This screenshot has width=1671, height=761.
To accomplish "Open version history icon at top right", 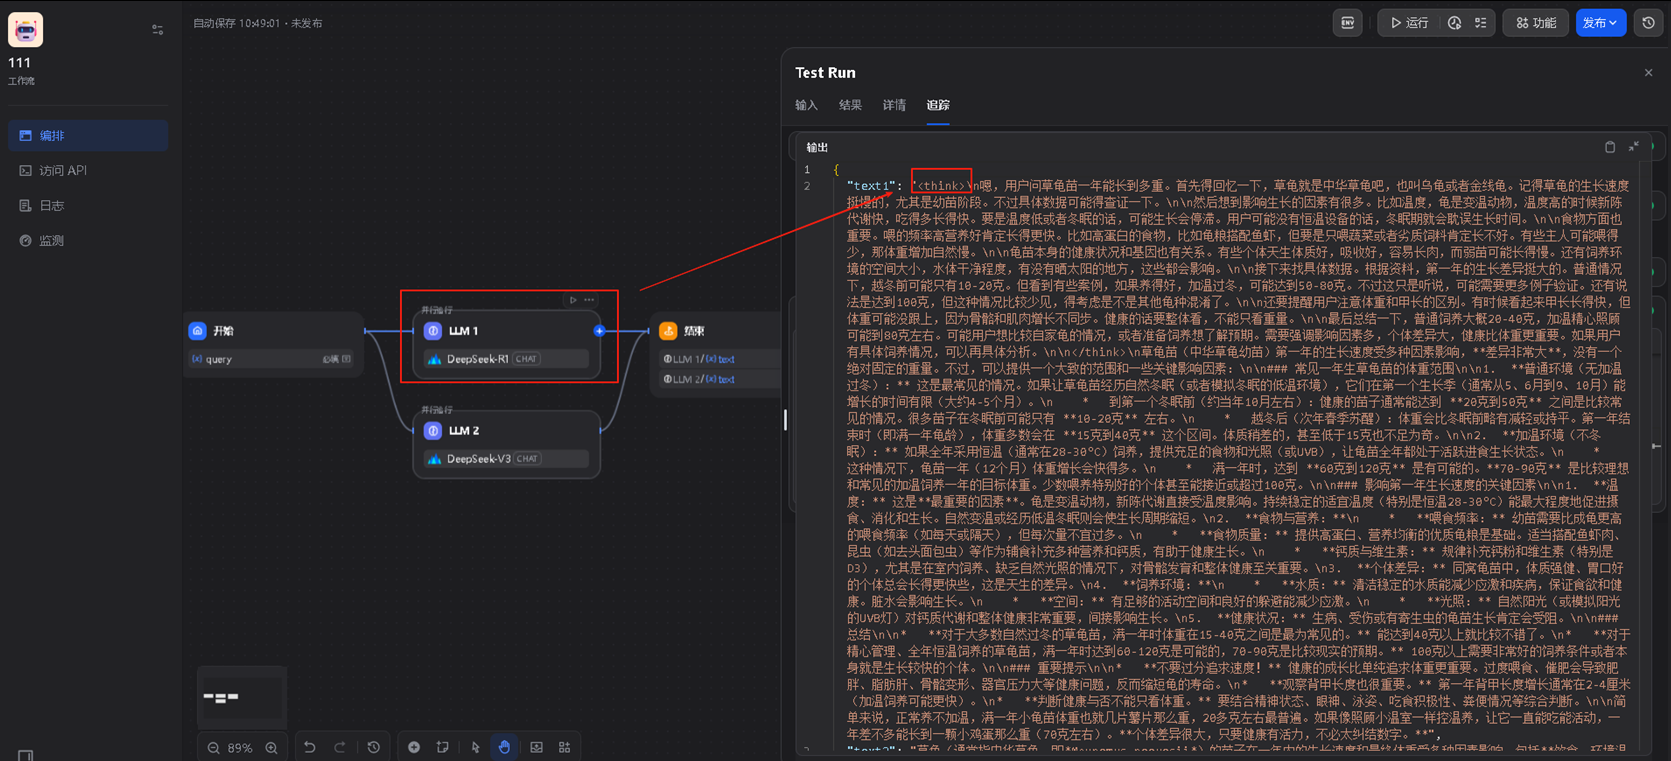I will click(x=1649, y=23).
